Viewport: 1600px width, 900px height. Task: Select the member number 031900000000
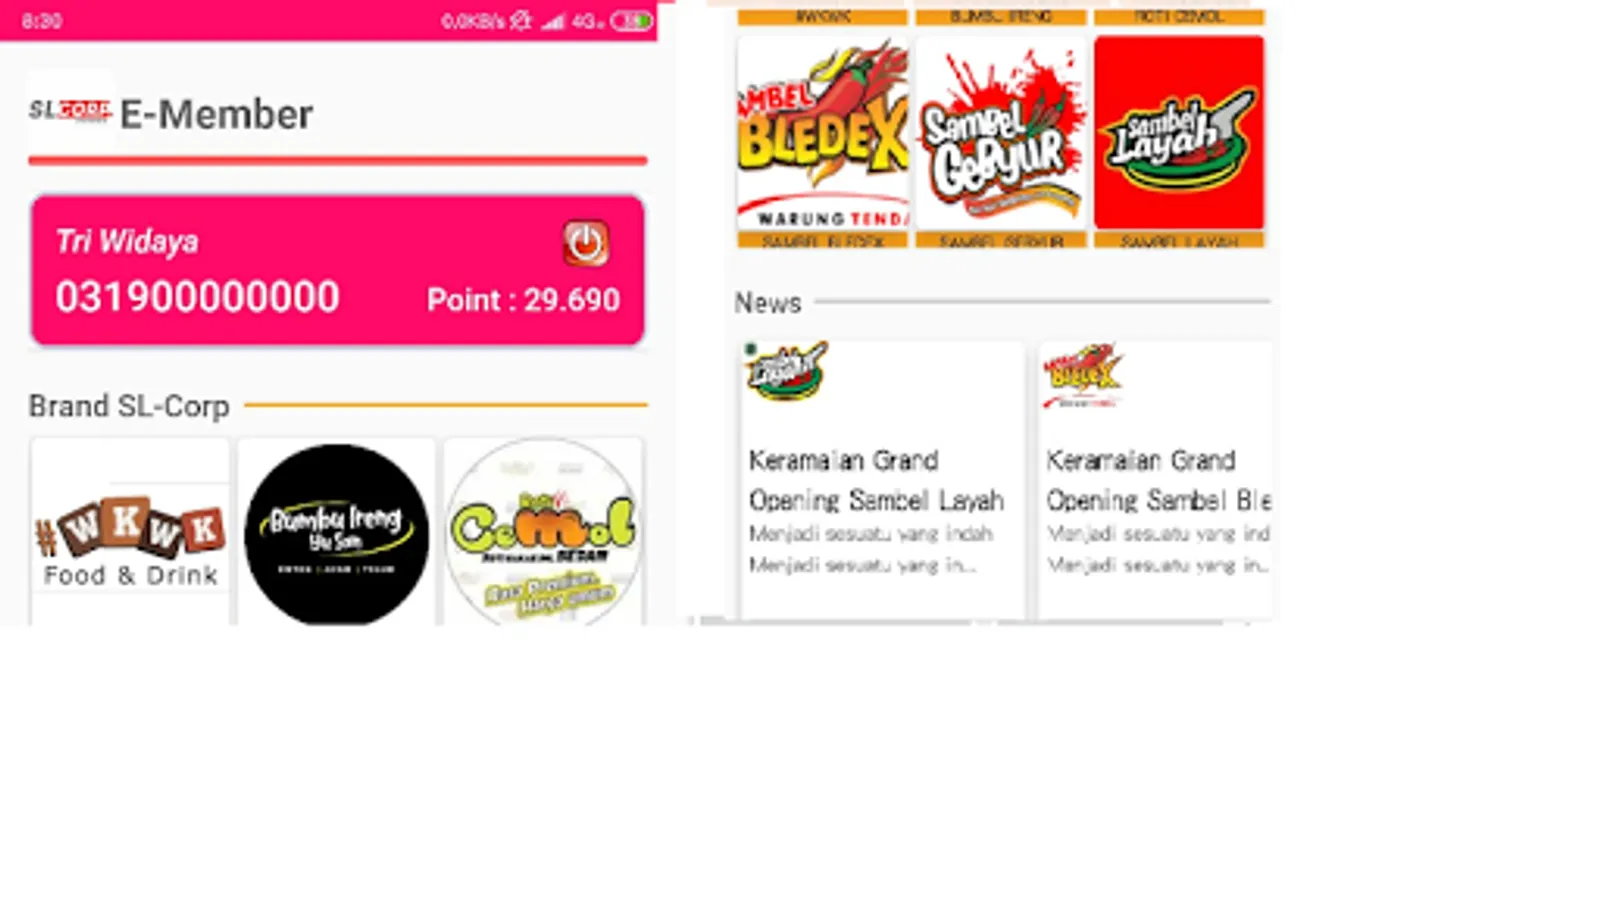coord(198,297)
